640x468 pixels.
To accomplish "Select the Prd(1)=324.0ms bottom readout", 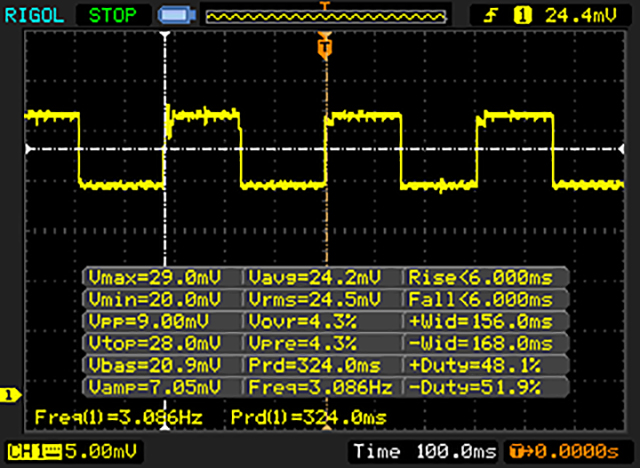I will pyautogui.click(x=308, y=415).
